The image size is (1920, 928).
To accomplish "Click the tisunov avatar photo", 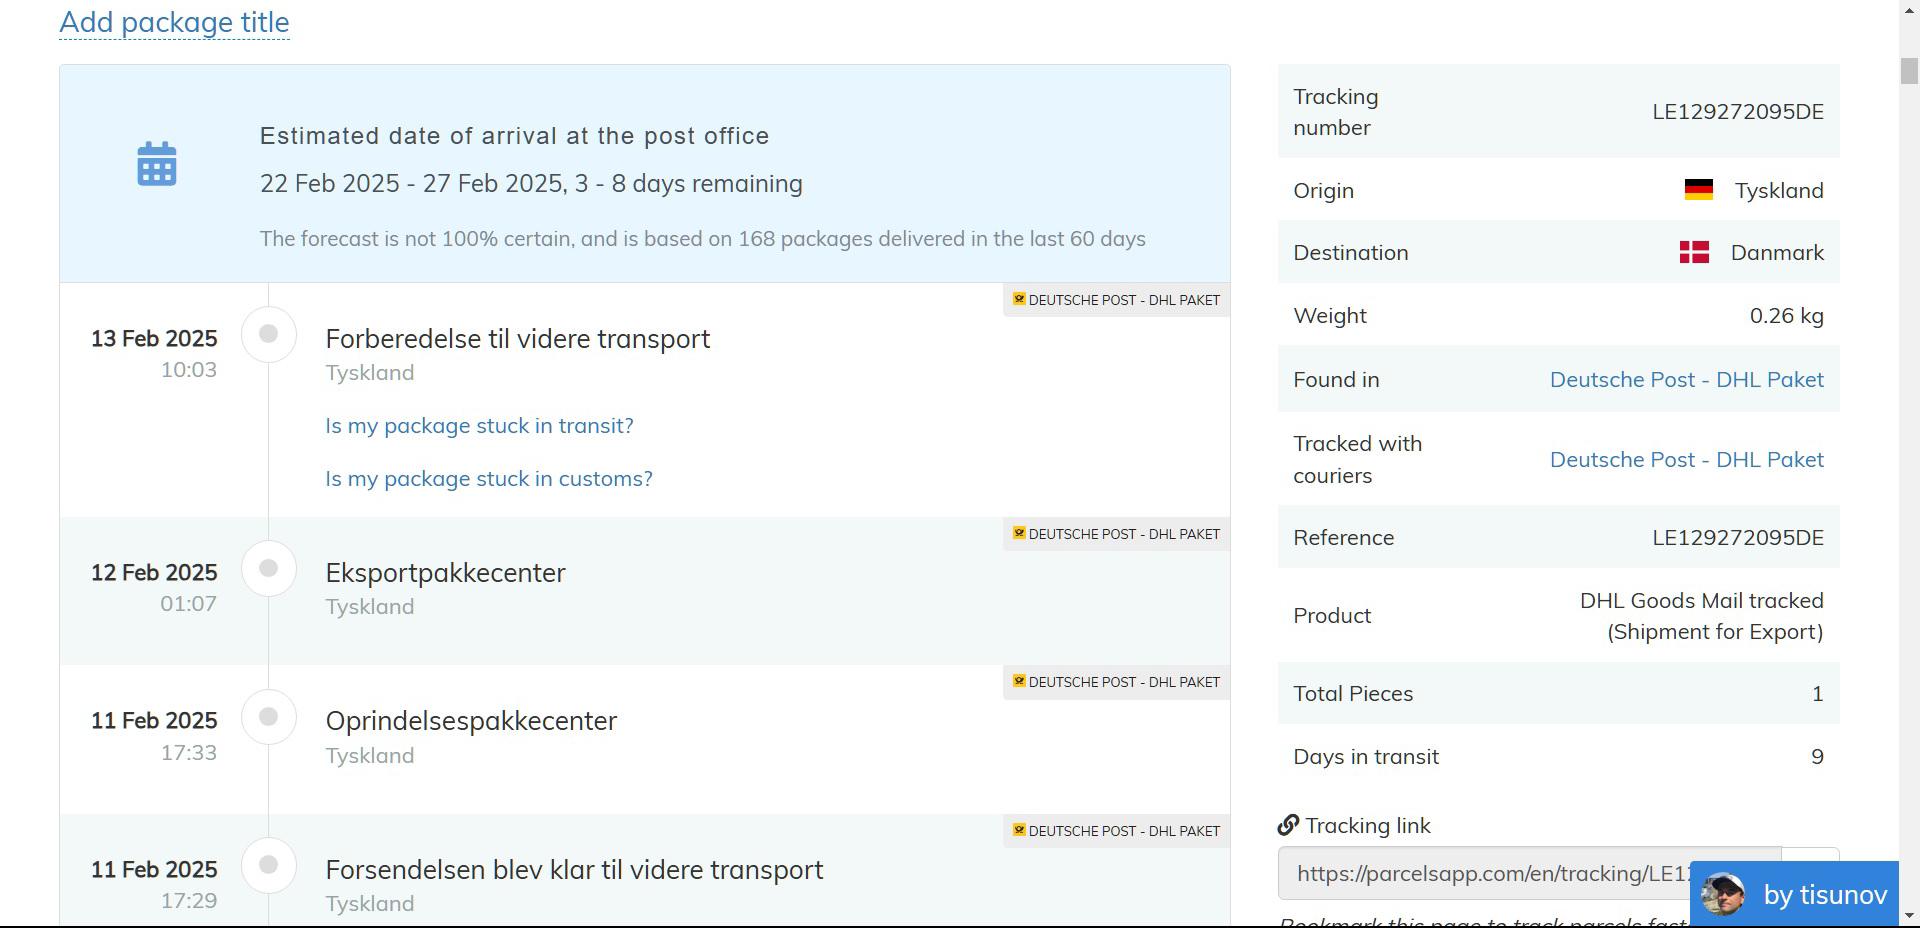I will (x=1723, y=894).
